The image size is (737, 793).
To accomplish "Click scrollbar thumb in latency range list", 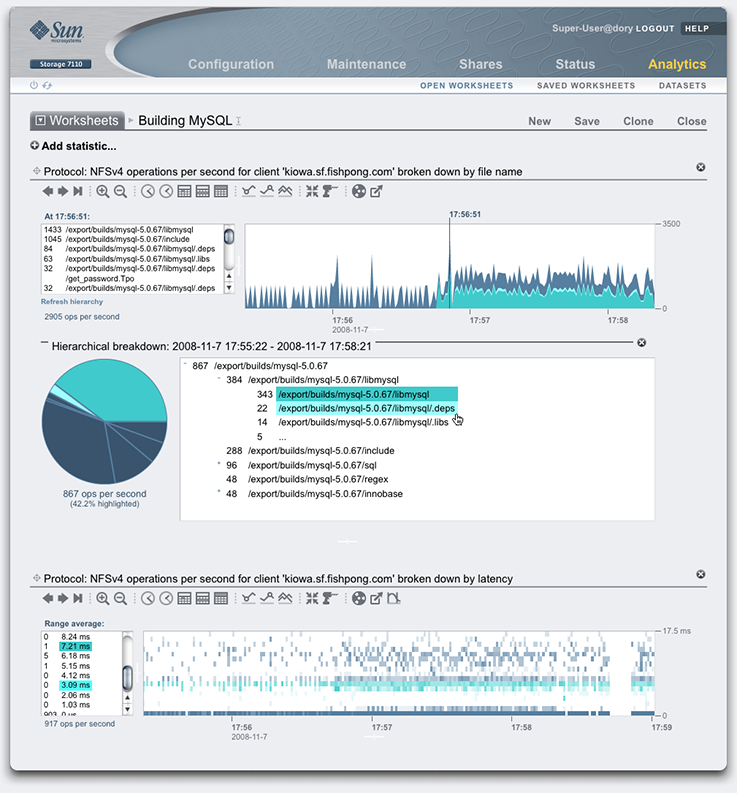I will [x=127, y=677].
